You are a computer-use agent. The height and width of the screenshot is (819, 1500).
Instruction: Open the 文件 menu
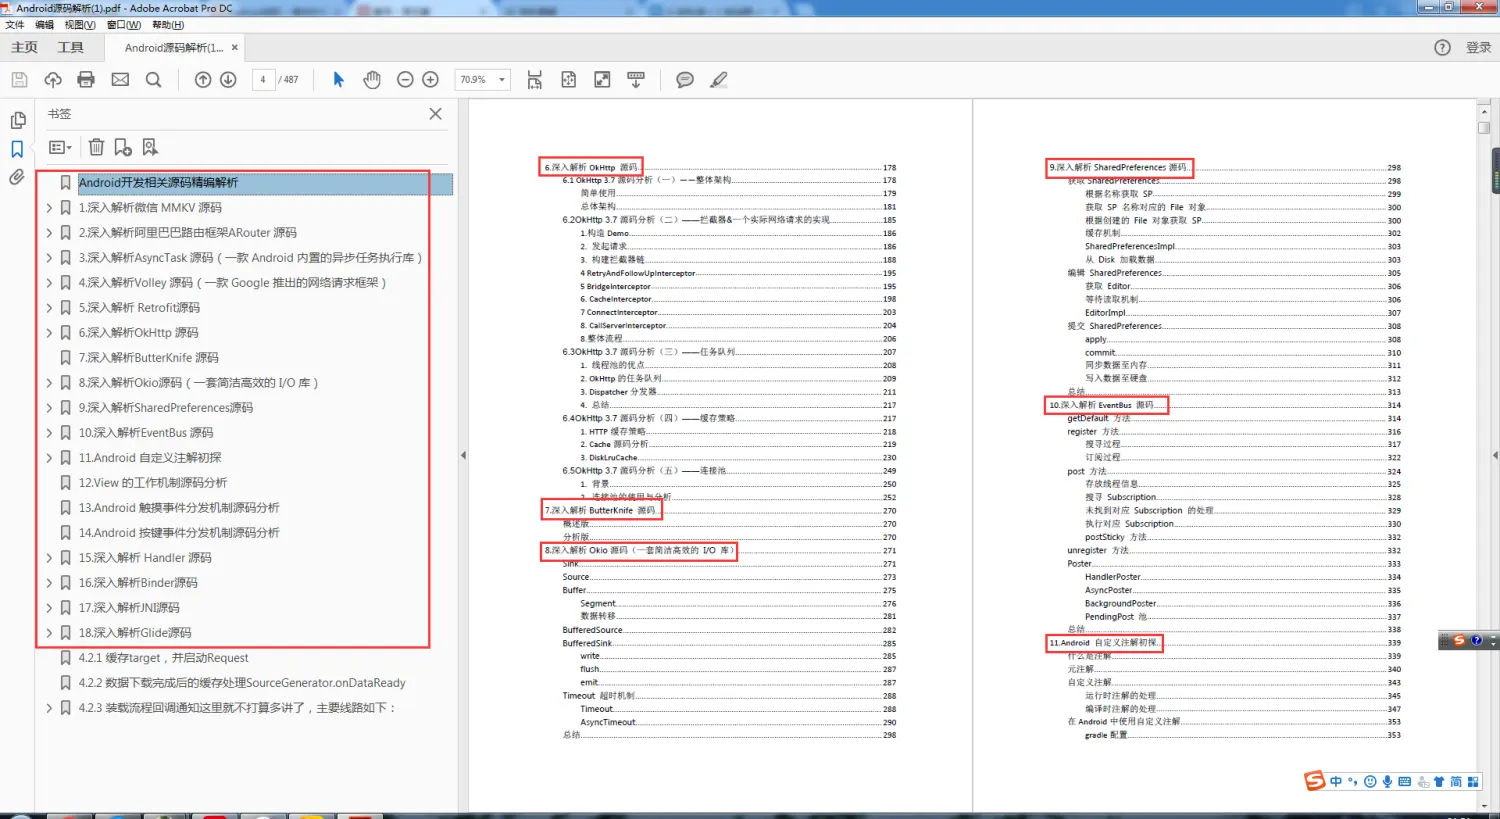coord(15,25)
